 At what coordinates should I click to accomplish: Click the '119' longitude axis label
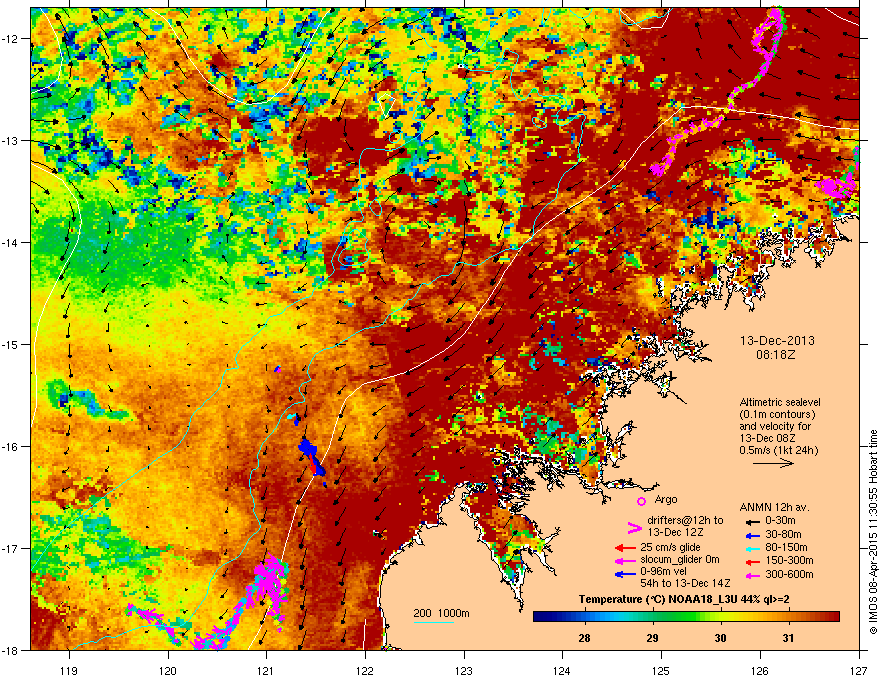[x=69, y=670]
